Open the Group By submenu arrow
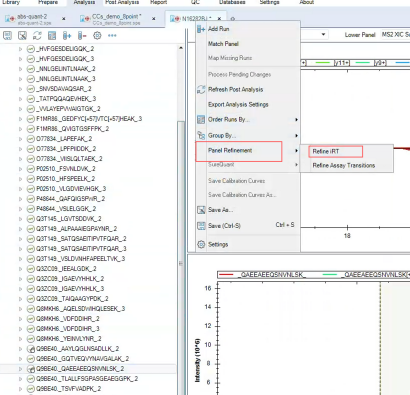This screenshot has height=395, width=410. [x=296, y=135]
